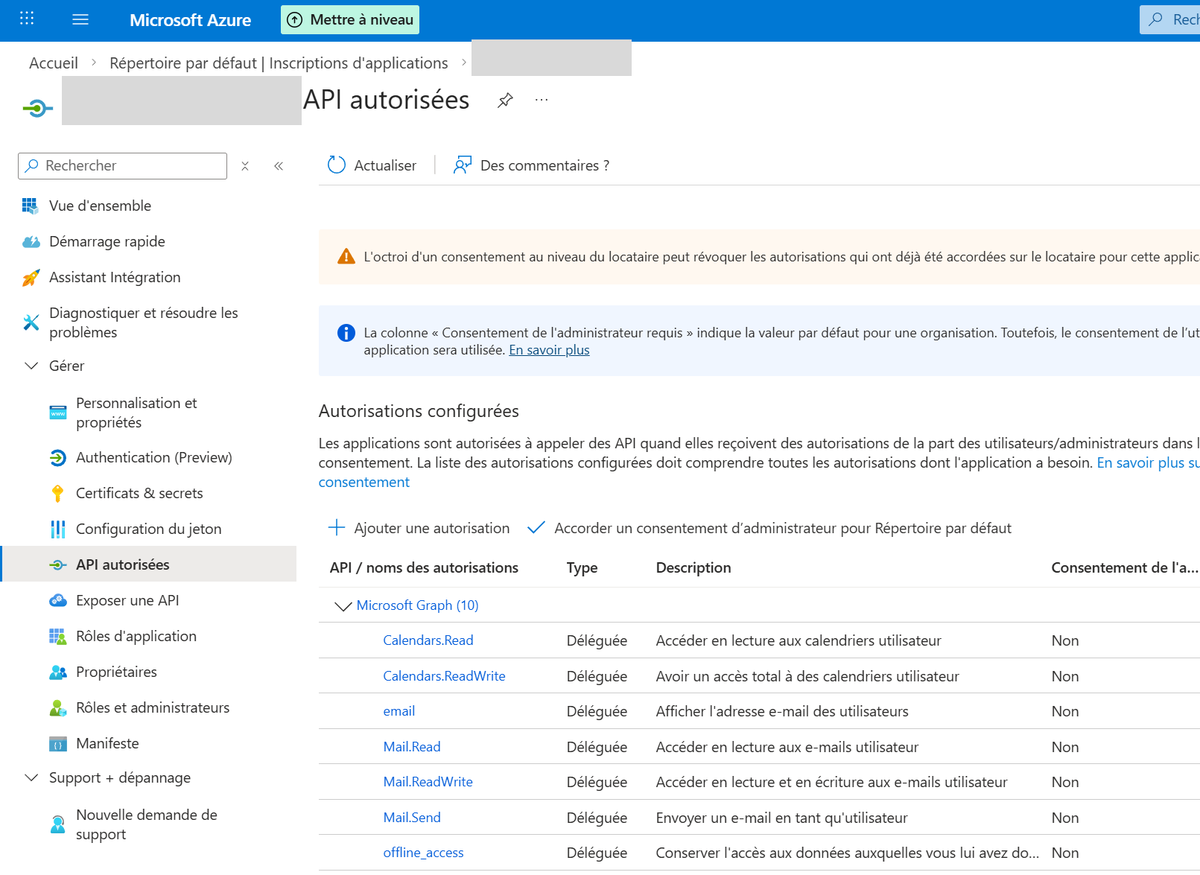The height and width of the screenshot is (875, 1200).
Task: Click the Personnalisation et propriétés icon
Action: tap(57, 413)
